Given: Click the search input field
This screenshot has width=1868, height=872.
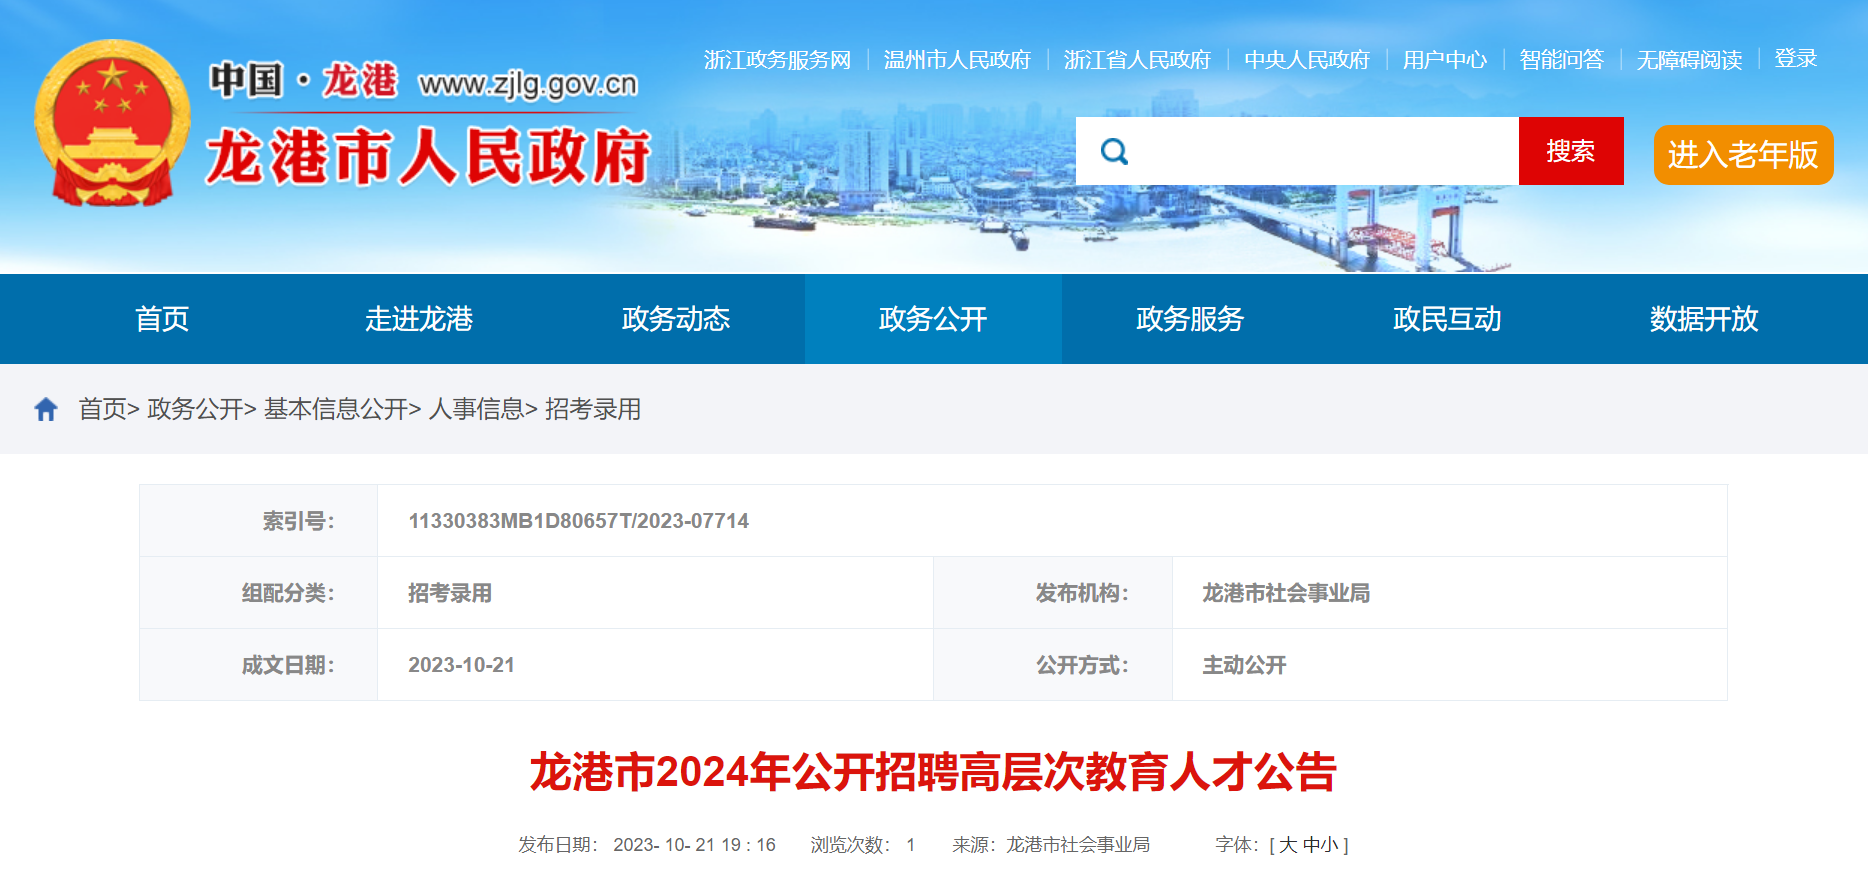Looking at the screenshot, I should (1297, 151).
